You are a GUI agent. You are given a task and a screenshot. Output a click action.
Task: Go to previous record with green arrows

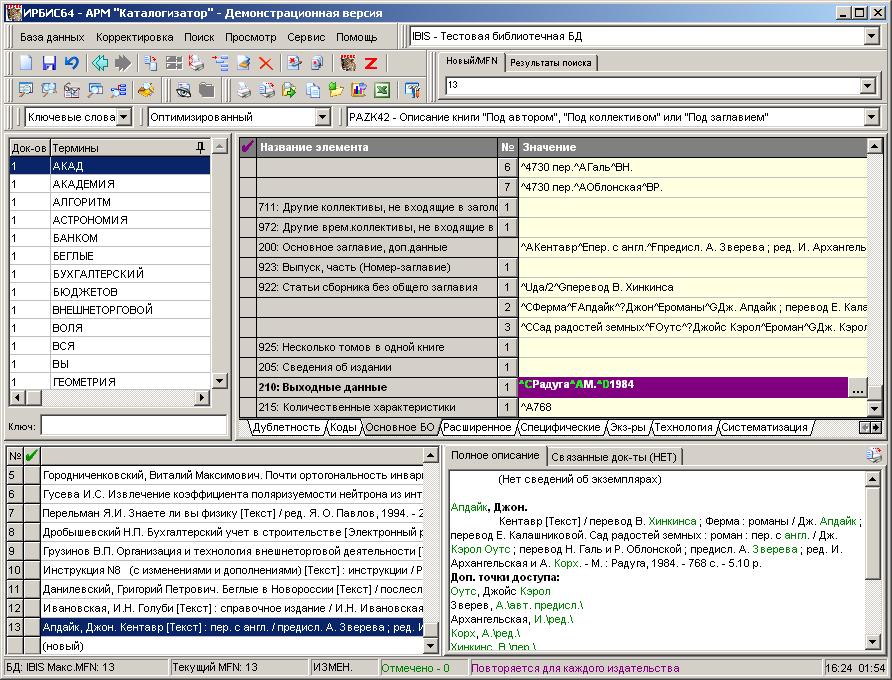[x=100, y=63]
